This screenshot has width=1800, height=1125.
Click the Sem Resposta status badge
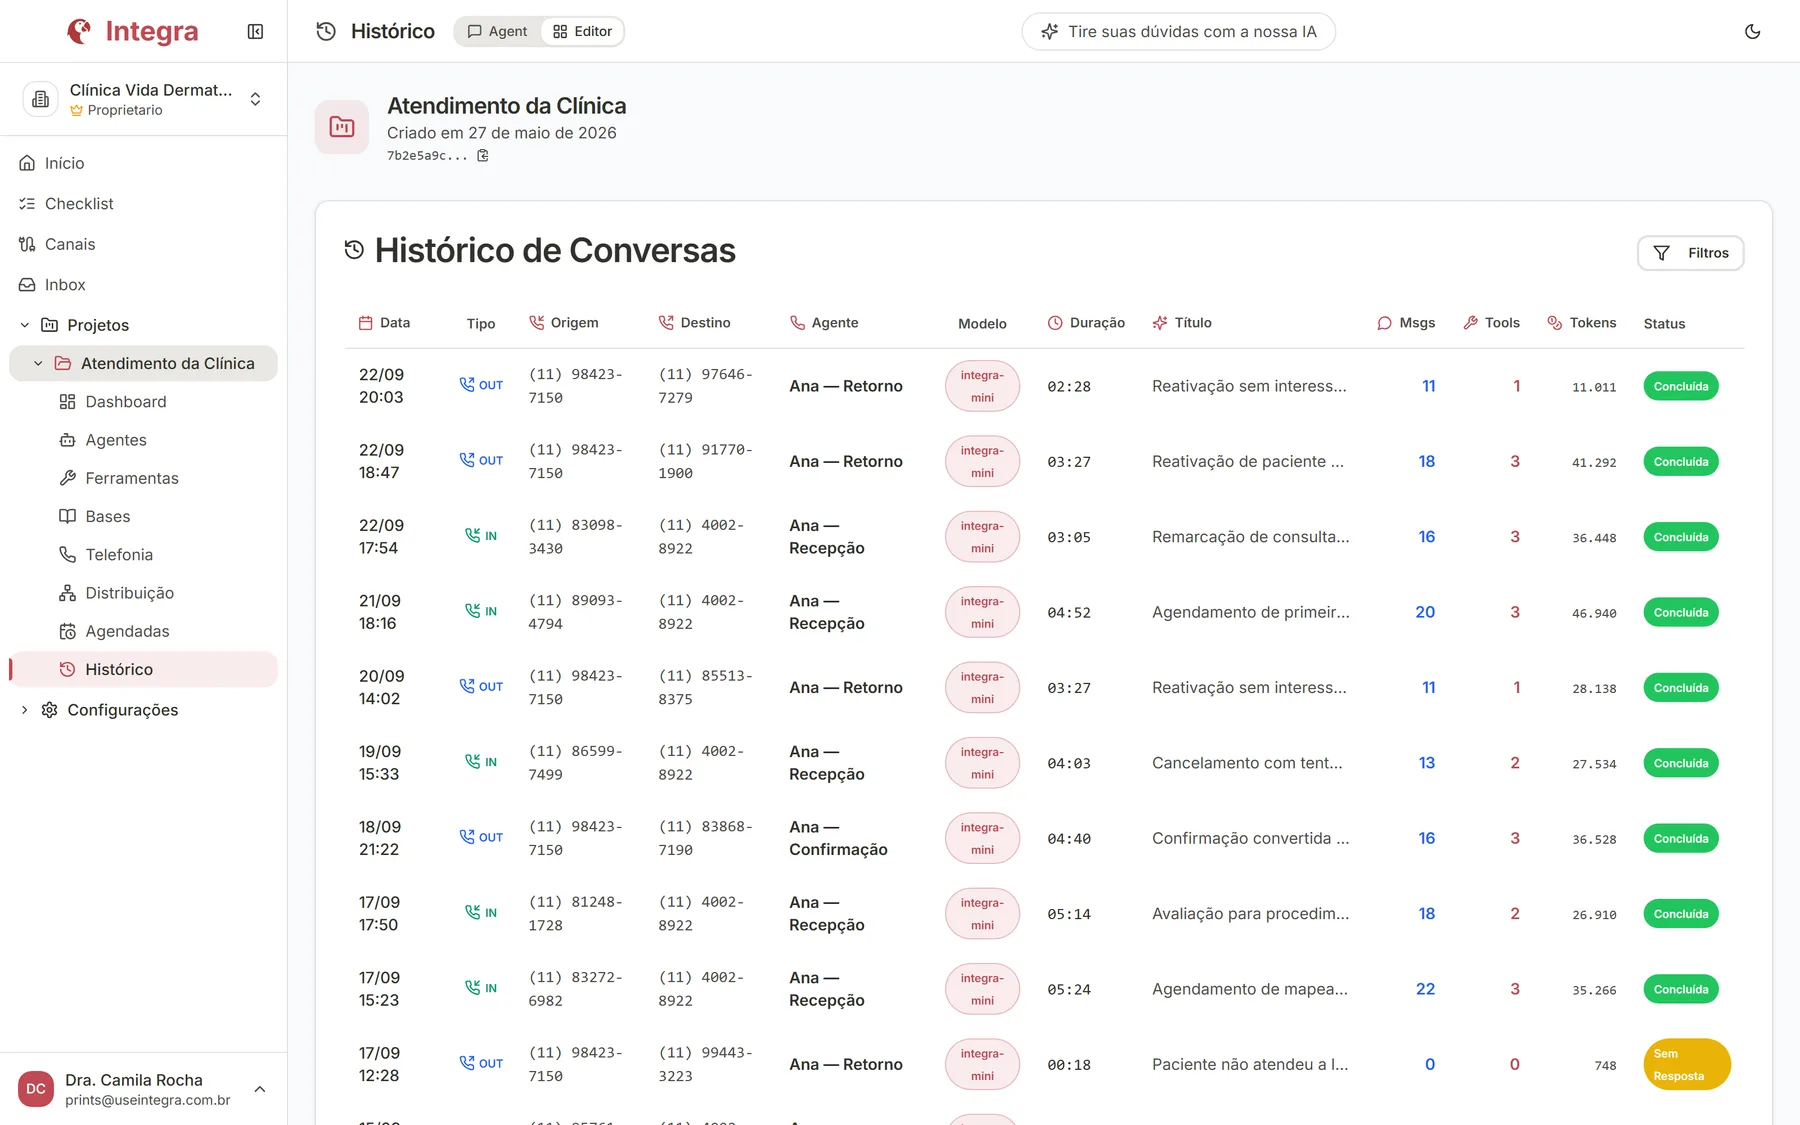pyautogui.click(x=1686, y=1065)
